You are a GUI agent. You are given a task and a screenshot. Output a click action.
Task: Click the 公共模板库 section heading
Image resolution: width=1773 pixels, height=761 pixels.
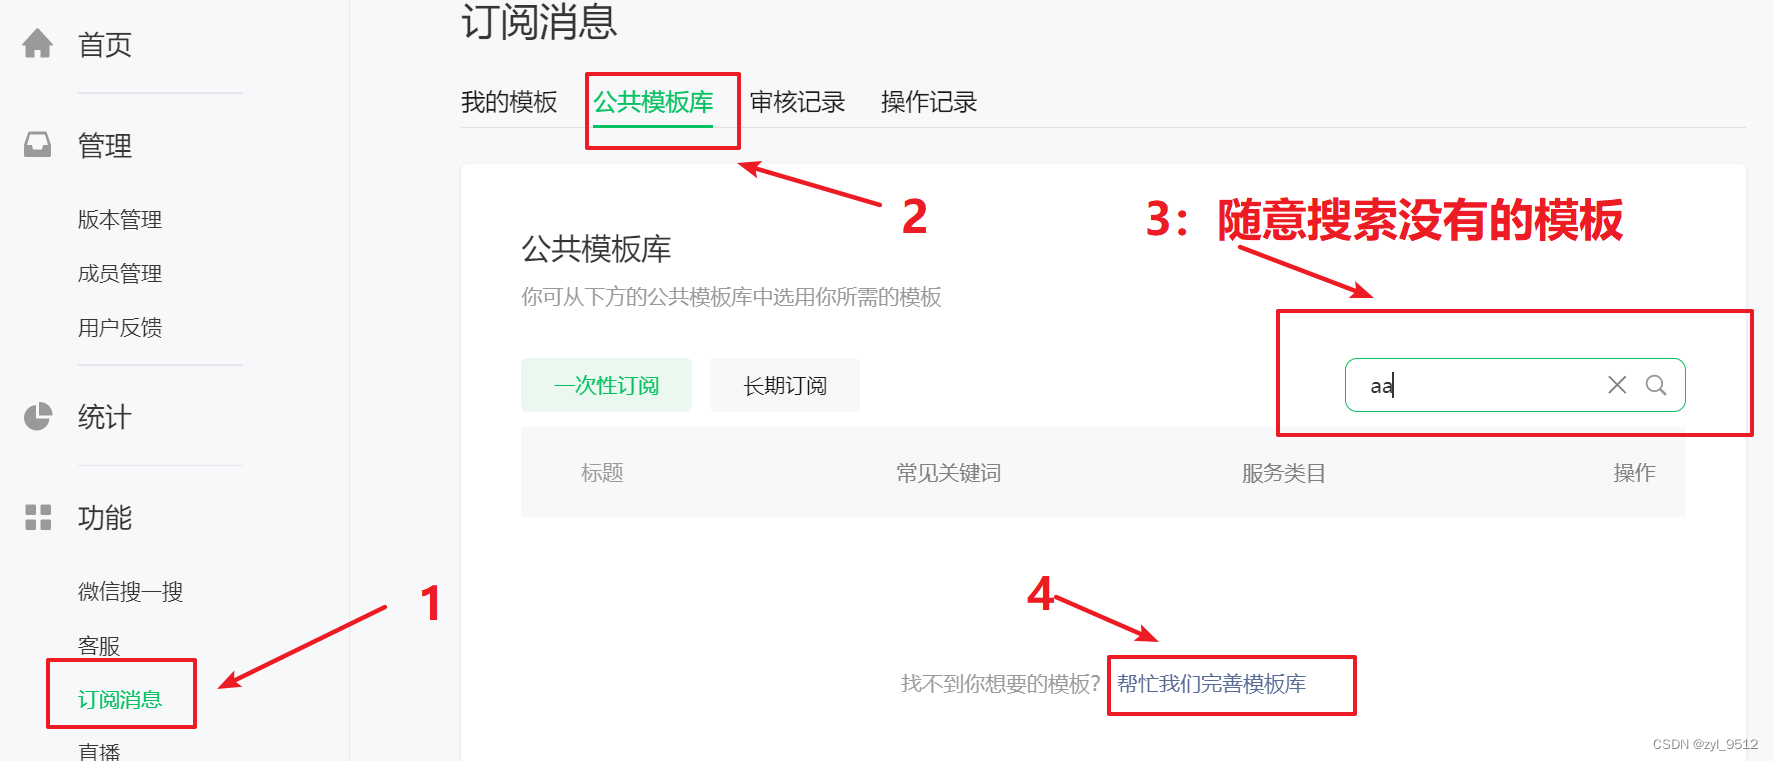596,249
